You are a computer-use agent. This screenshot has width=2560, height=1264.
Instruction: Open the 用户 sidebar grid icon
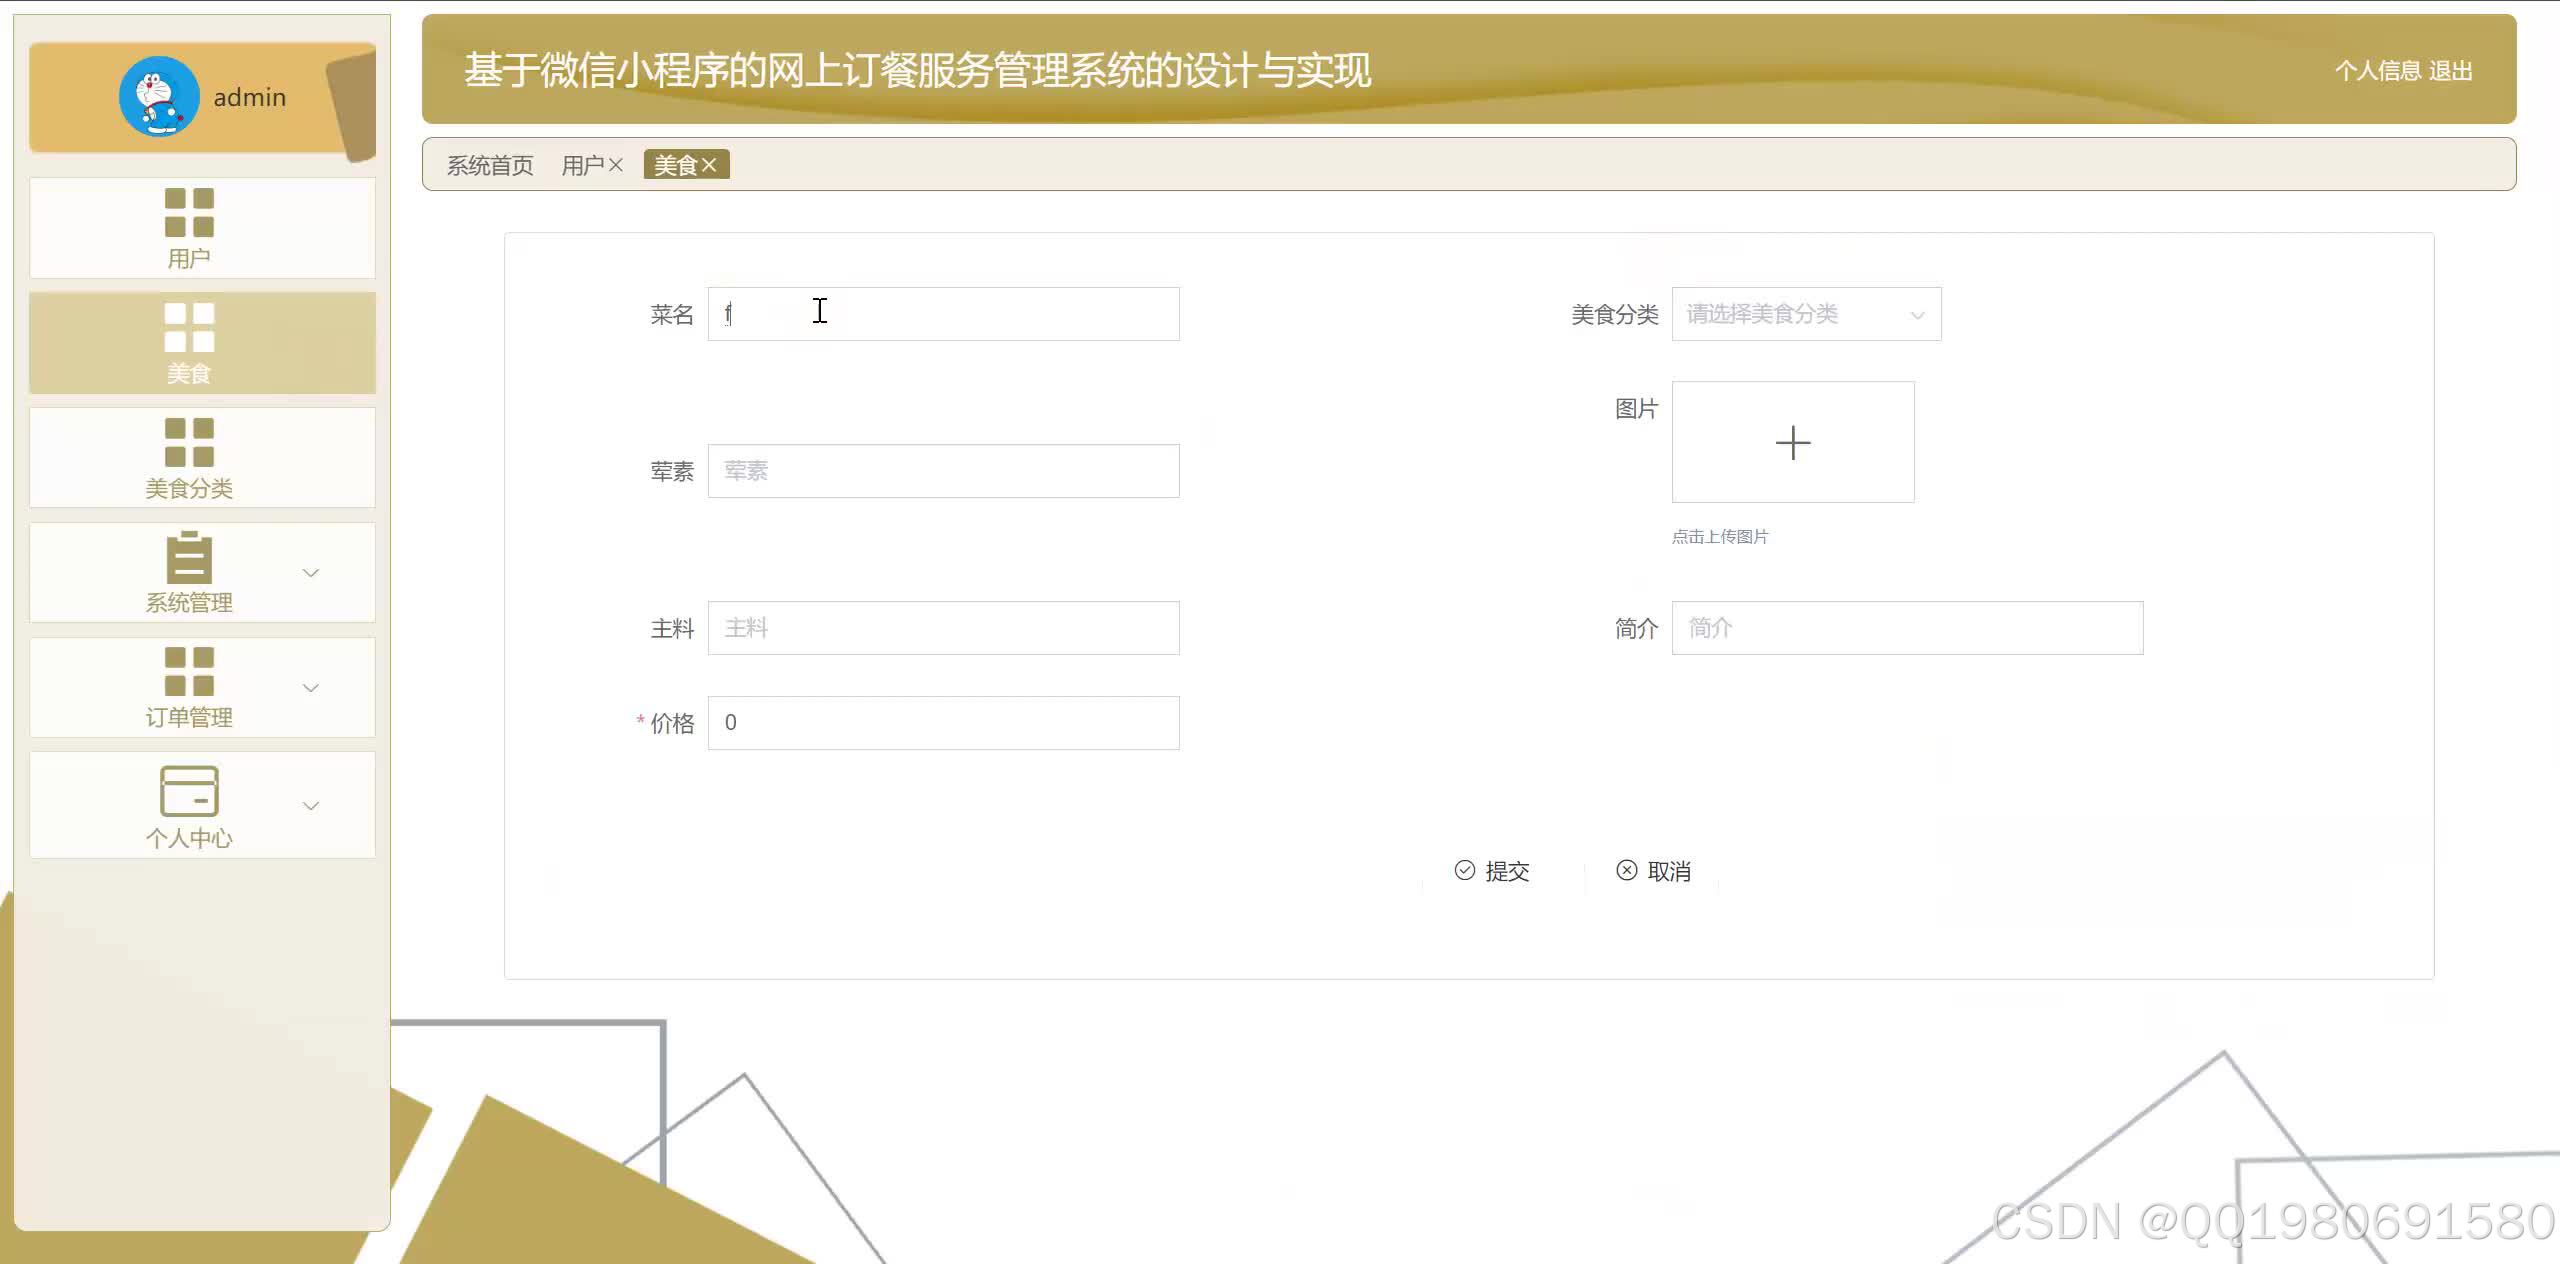click(189, 213)
